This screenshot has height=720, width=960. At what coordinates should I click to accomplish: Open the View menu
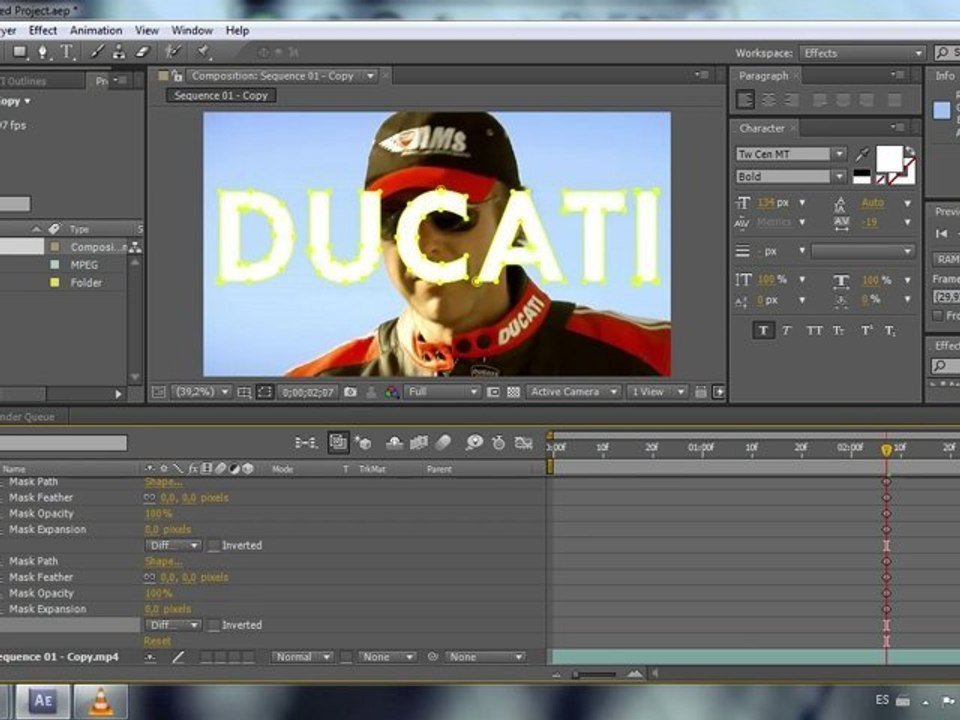[147, 30]
